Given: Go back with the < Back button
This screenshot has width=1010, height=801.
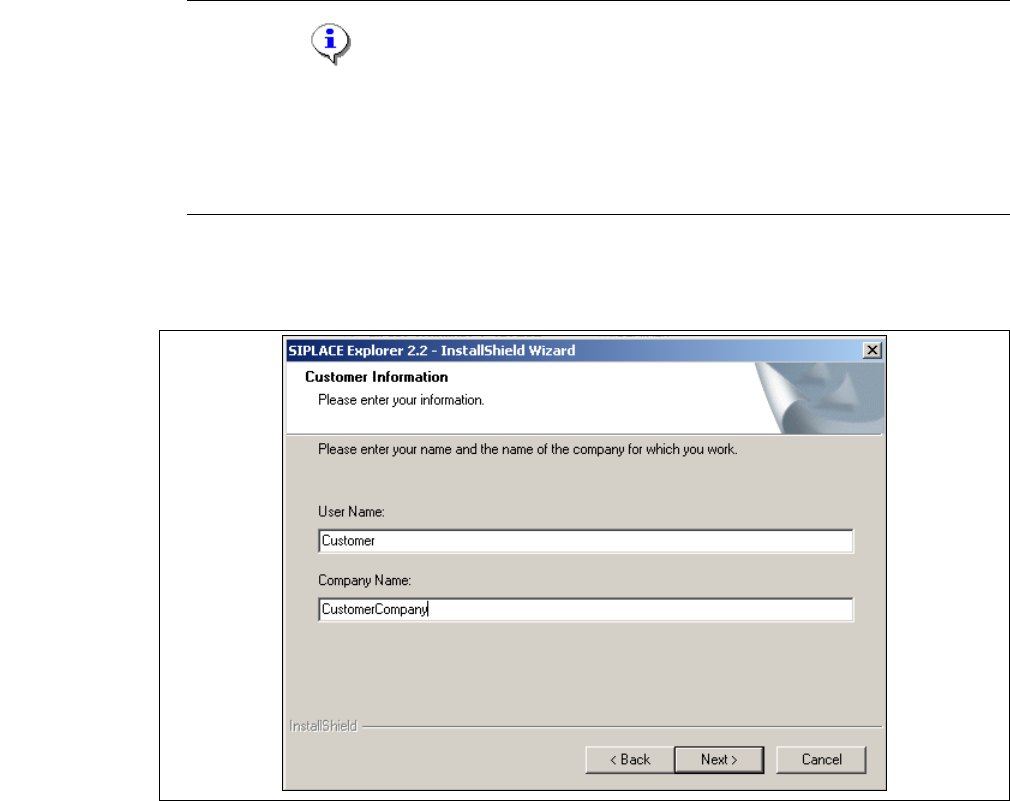Looking at the screenshot, I should click(x=630, y=760).
